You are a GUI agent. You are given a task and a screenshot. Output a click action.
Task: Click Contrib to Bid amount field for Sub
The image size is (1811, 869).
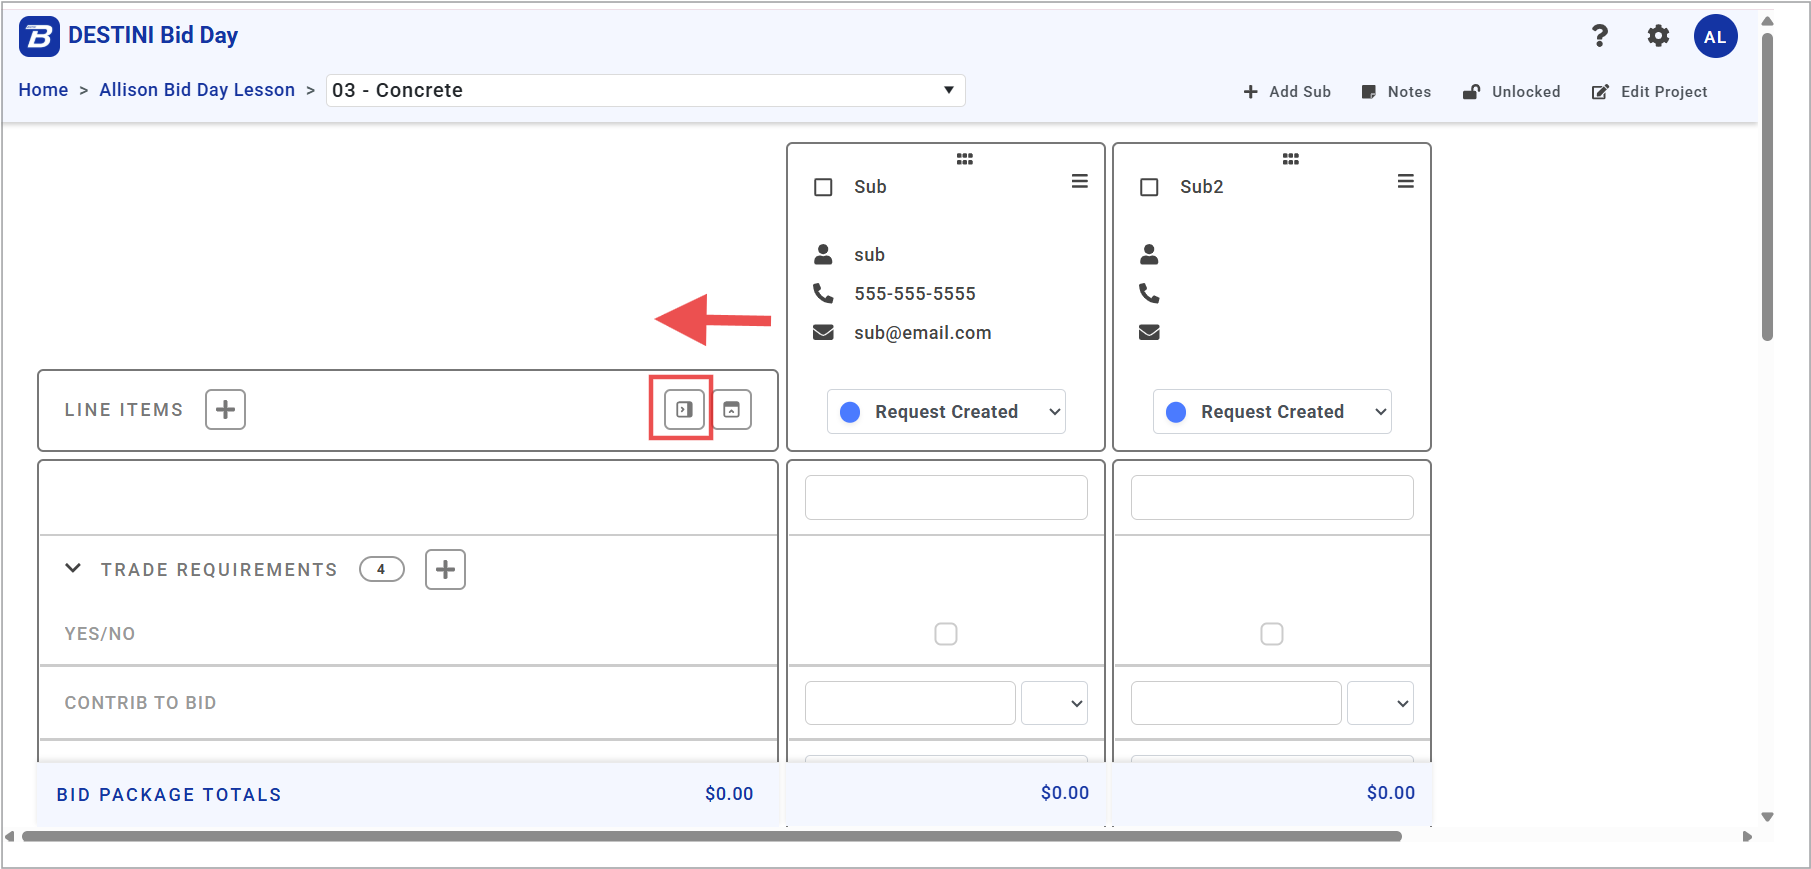[910, 703]
